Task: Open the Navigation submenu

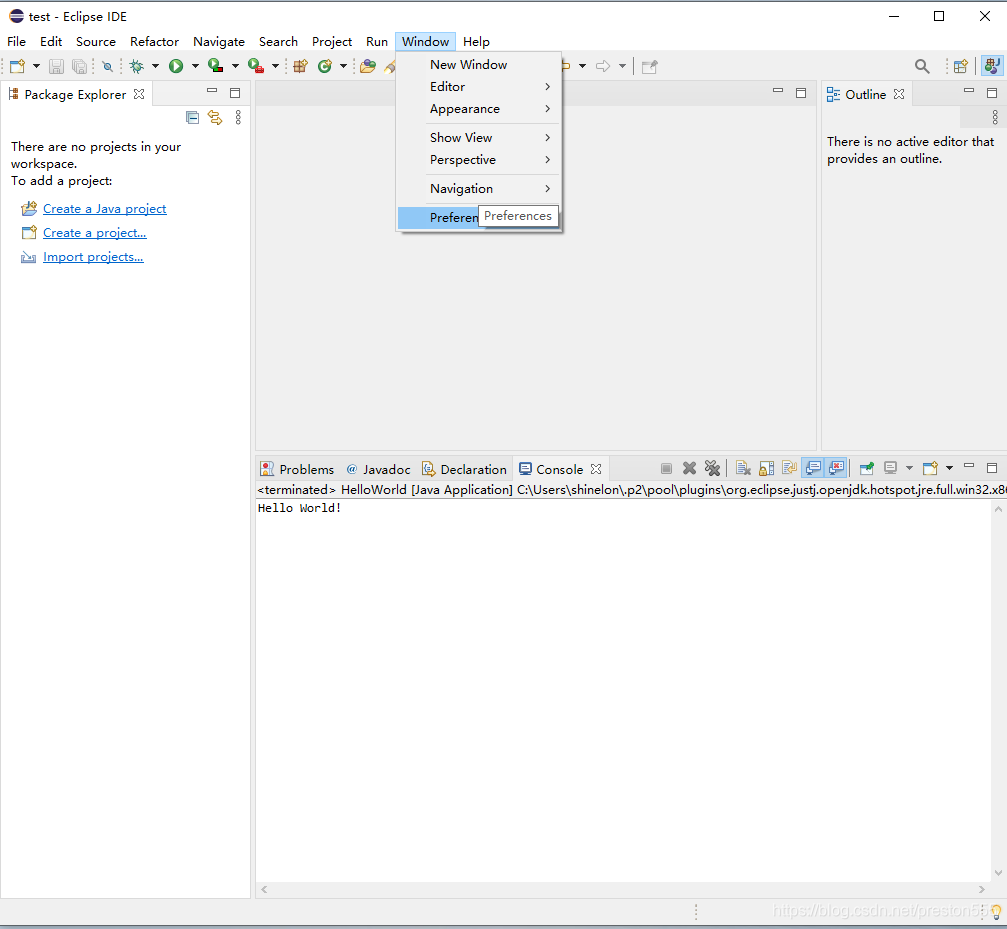Action: 478,189
